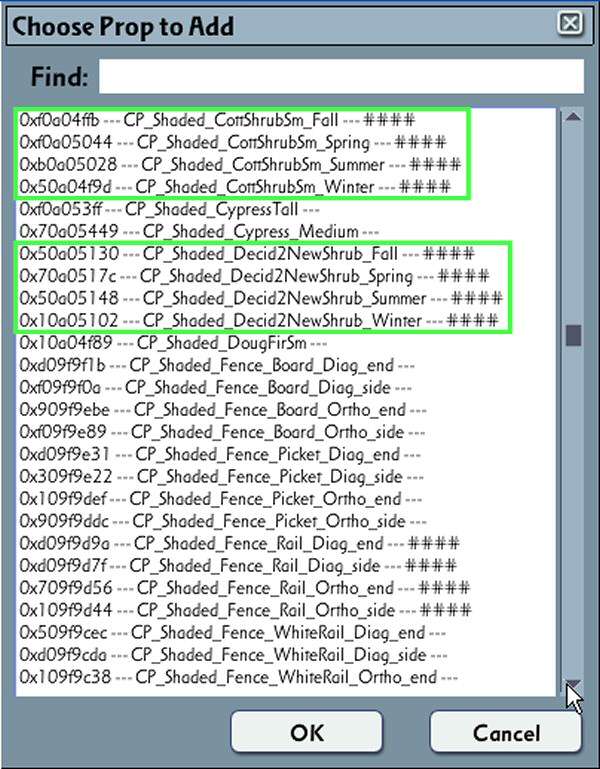Select CP_Shaded_Fence_Picket_Diag_side entry

pyautogui.click(x=221, y=477)
